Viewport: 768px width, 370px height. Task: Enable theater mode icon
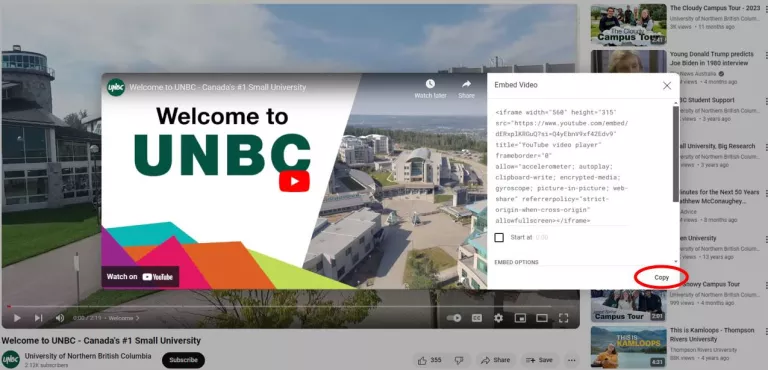point(542,318)
